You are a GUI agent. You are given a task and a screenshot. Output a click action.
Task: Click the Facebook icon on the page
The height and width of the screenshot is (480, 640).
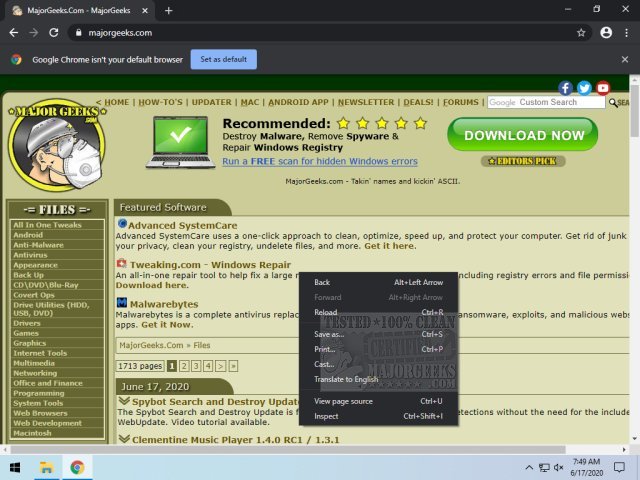[x=566, y=88]
